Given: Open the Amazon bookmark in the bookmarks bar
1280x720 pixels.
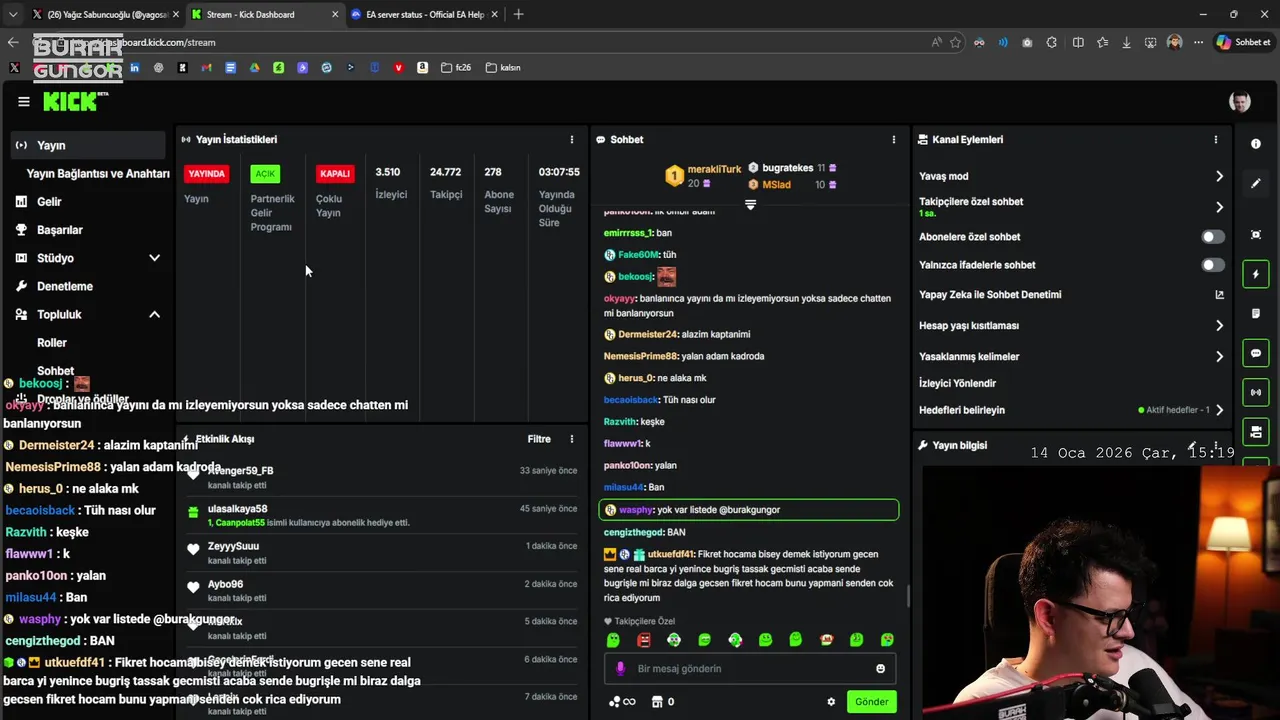Looking at the screenshot, I should click(x=422, y=68).
